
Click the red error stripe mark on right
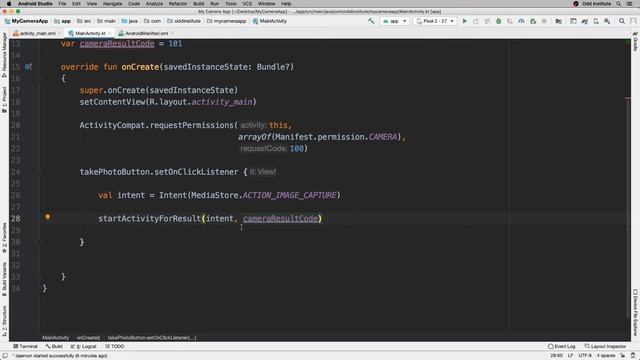(628, 98)
